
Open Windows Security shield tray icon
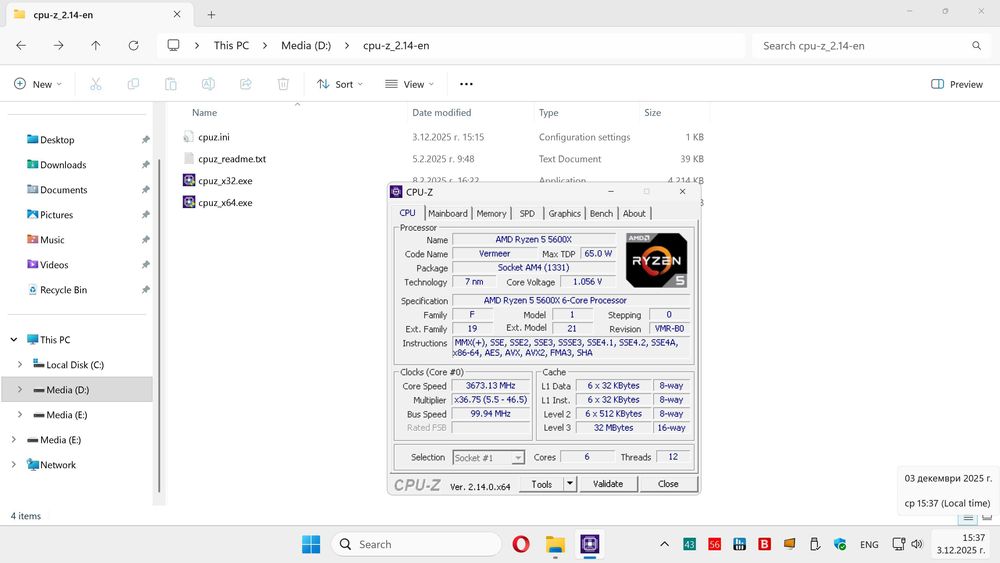[840, 545]
